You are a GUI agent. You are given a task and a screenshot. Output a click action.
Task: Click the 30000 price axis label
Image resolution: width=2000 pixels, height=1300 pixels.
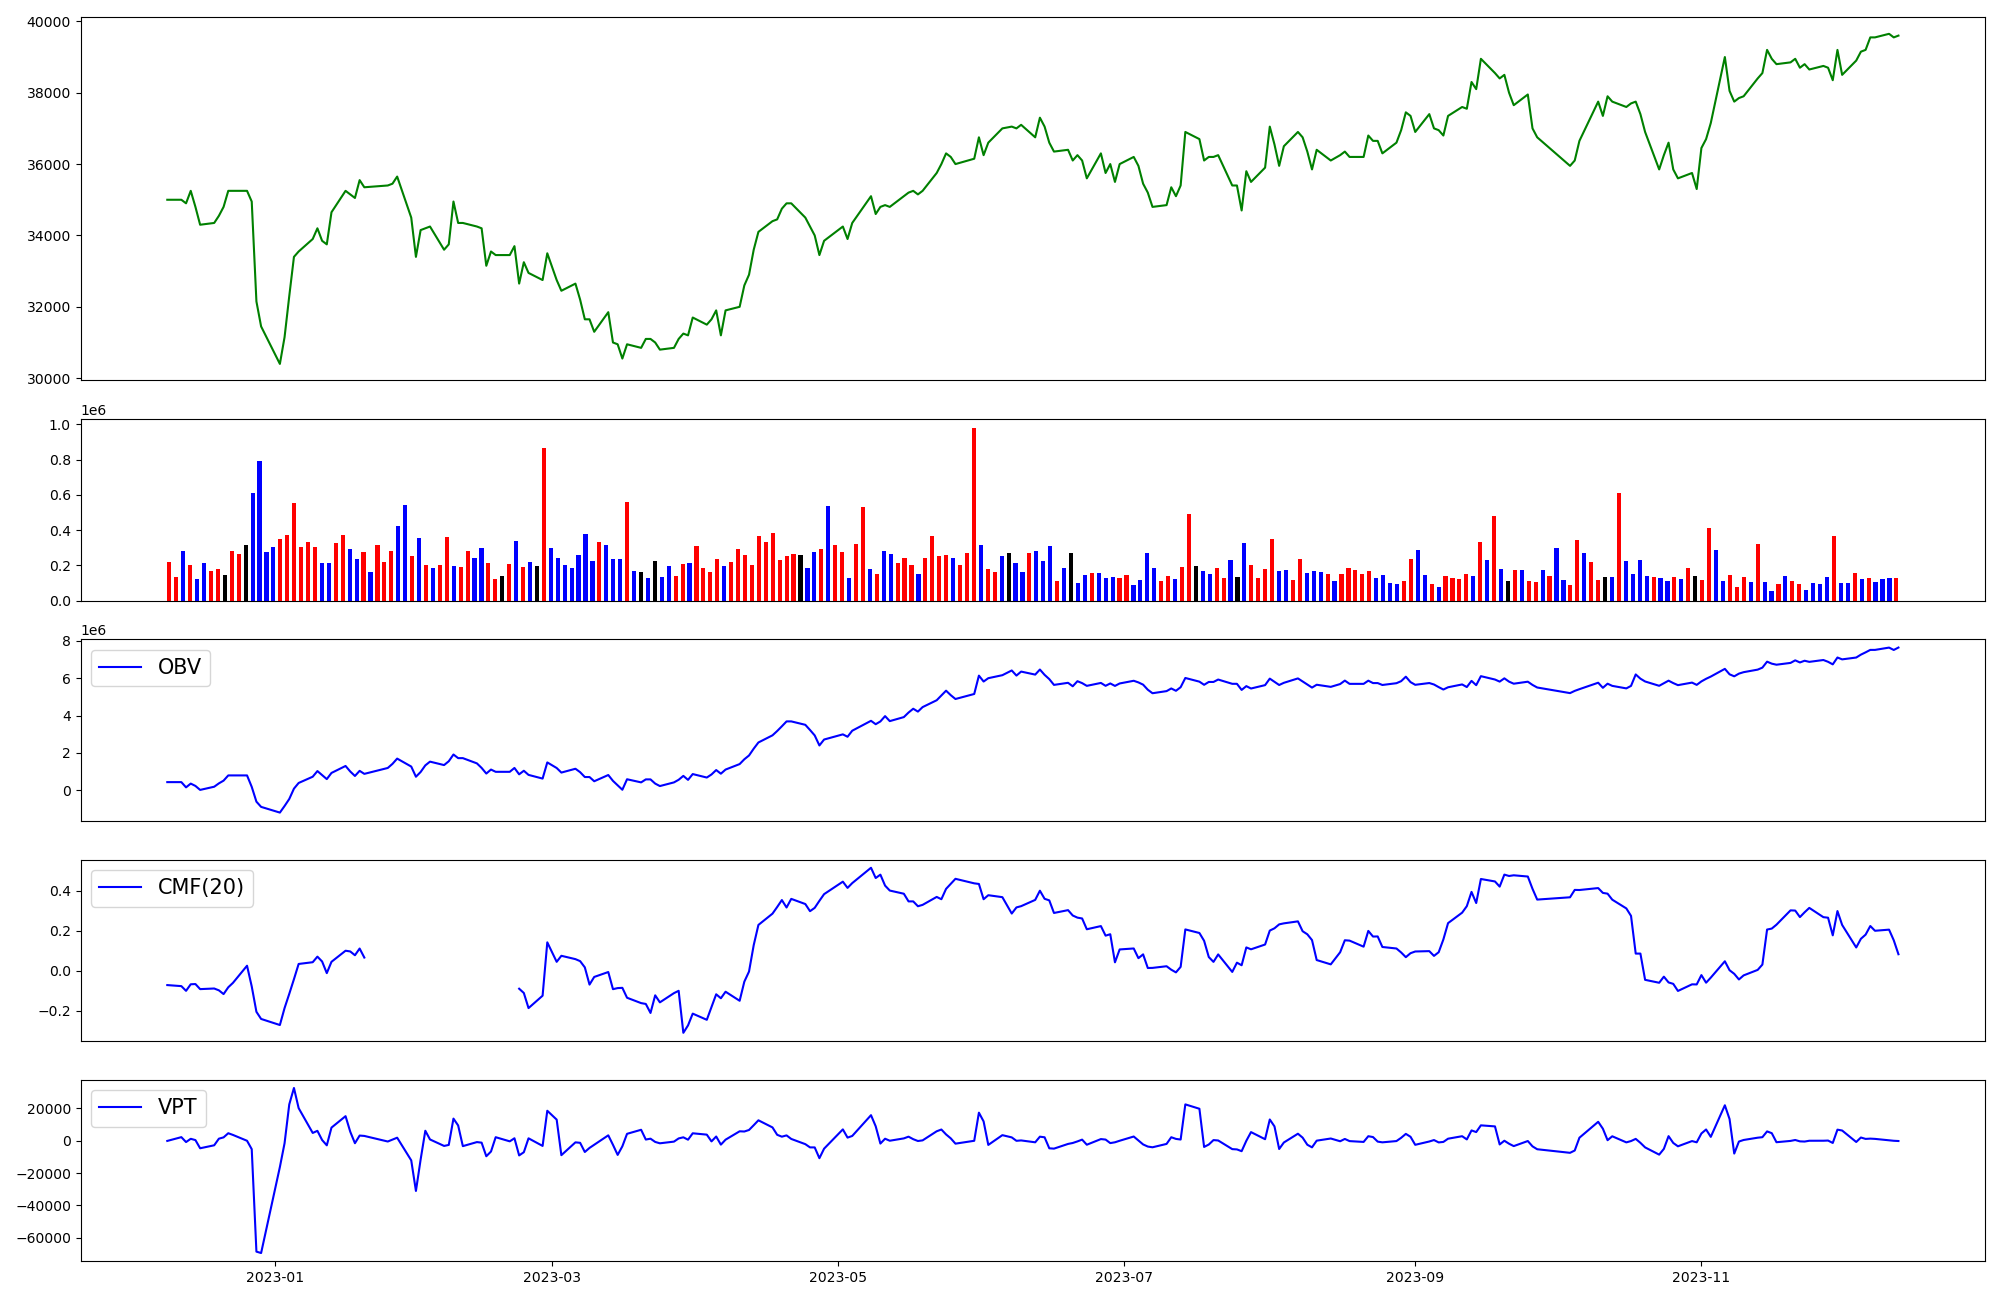tap(49, 379)
